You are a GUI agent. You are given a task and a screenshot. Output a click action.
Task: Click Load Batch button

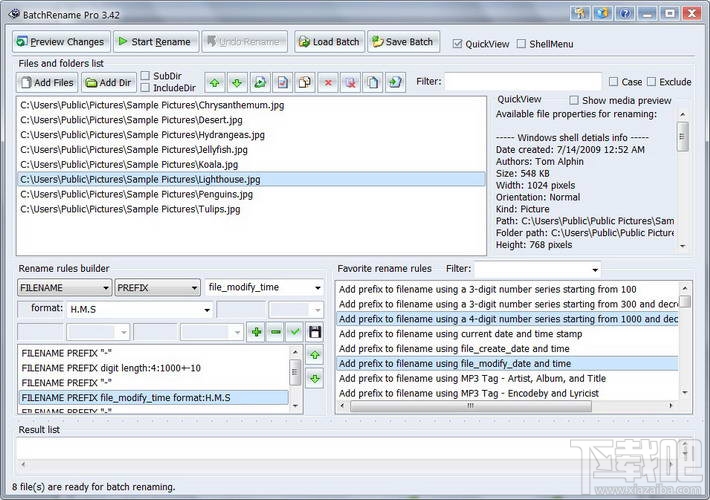(330, 42)
